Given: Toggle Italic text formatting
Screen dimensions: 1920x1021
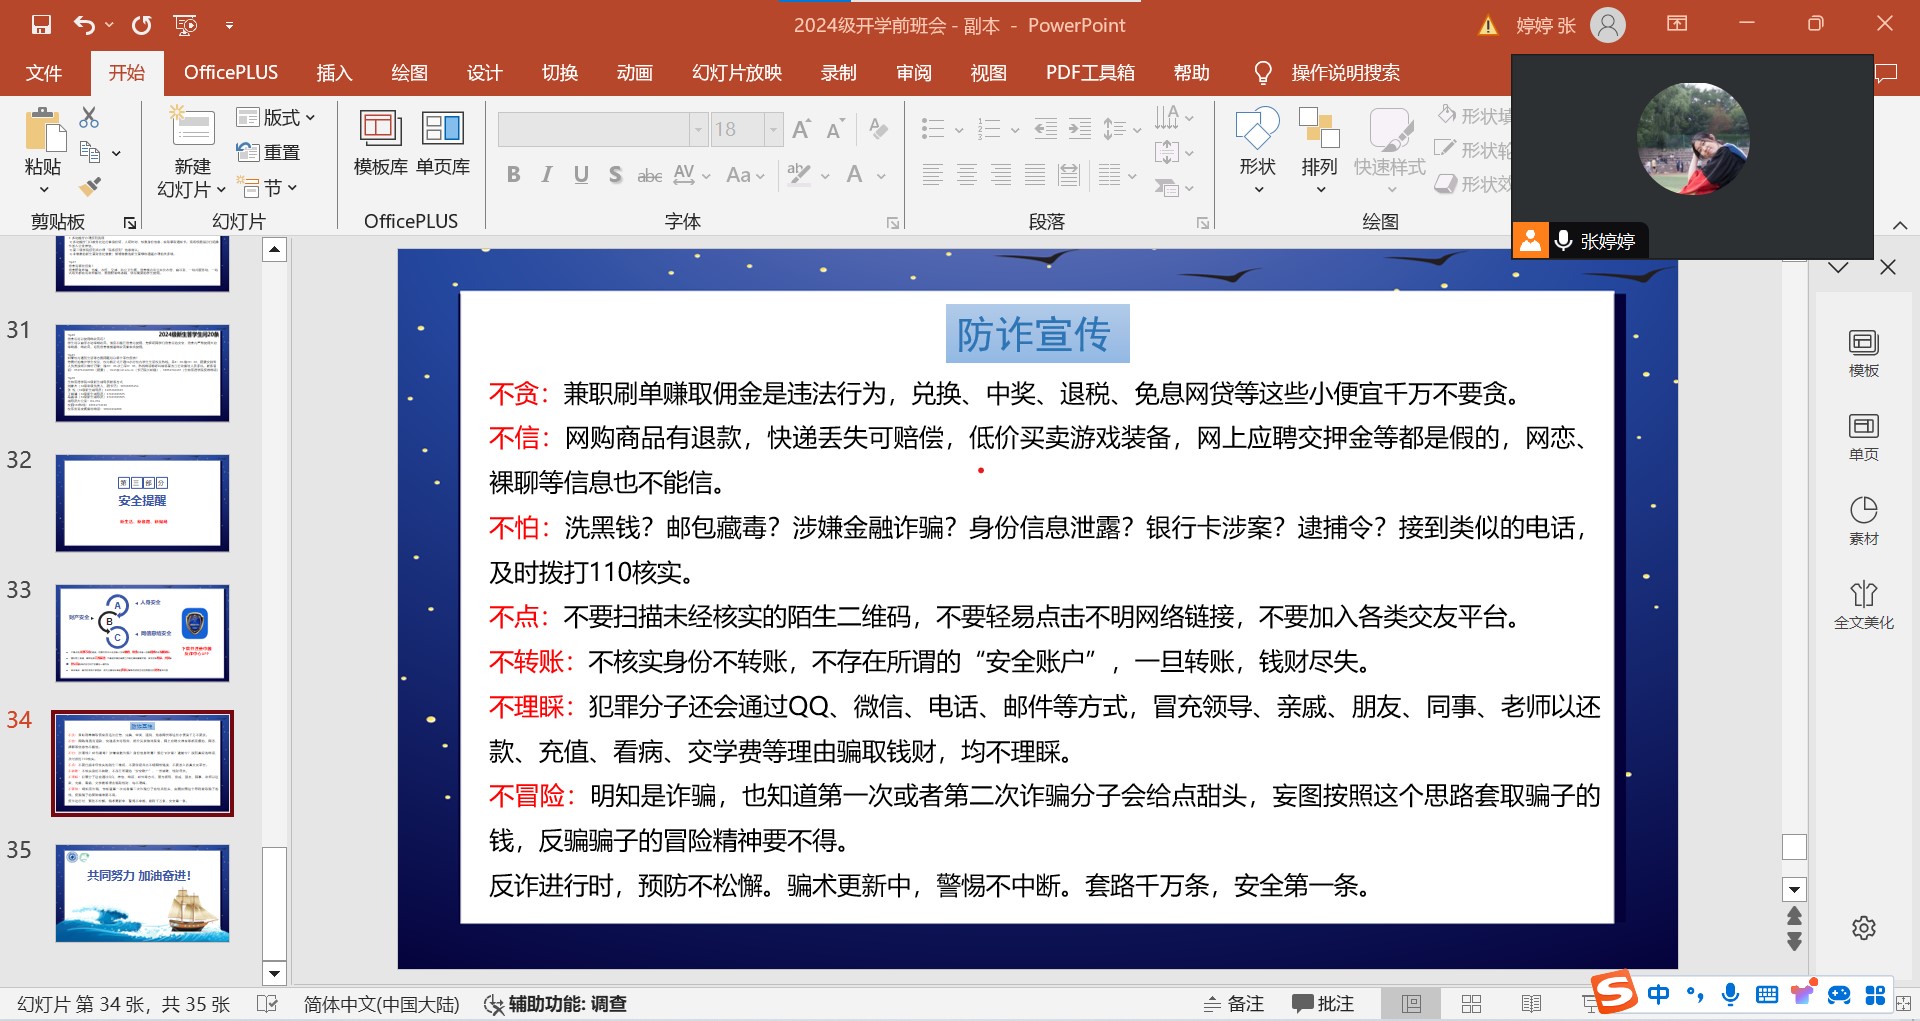Looking at the screenshot, I should click(x=547, y=175).
